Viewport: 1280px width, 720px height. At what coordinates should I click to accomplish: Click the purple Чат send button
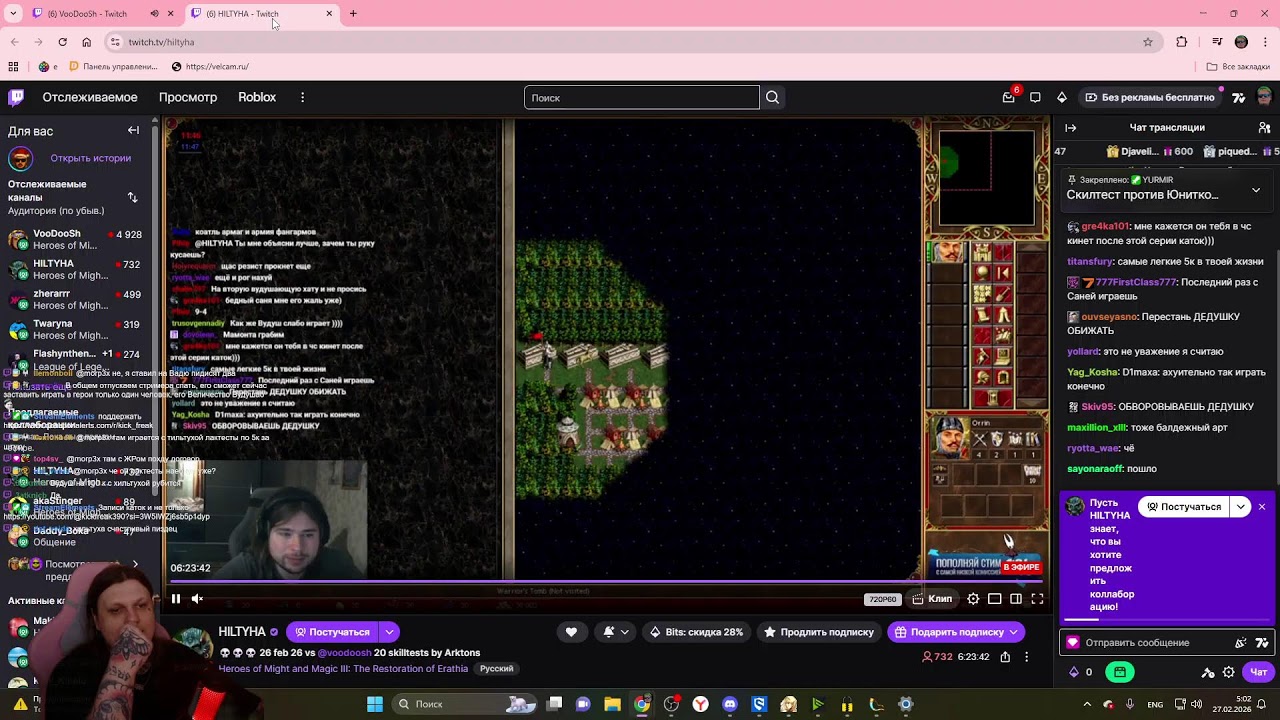point(1259,672)
